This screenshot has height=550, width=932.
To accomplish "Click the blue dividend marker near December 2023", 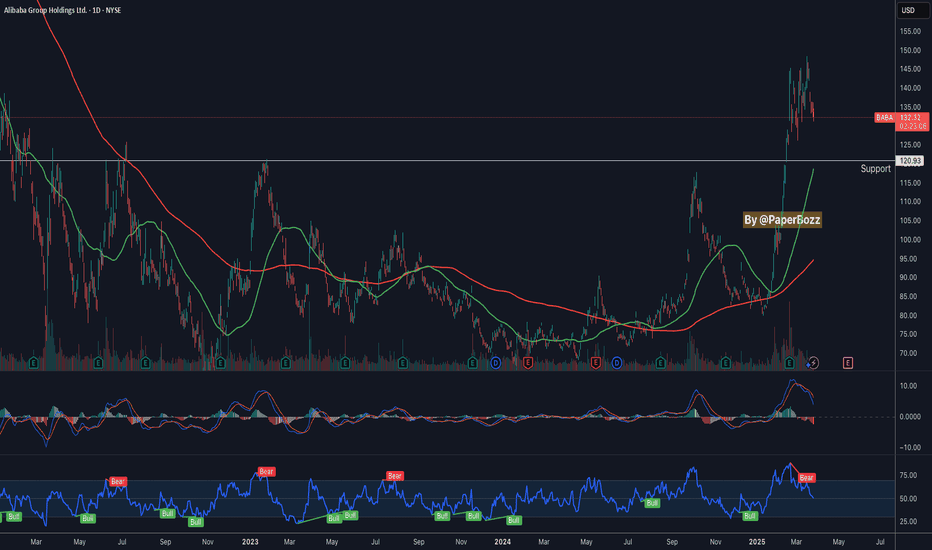I will (x=496, y=363).
